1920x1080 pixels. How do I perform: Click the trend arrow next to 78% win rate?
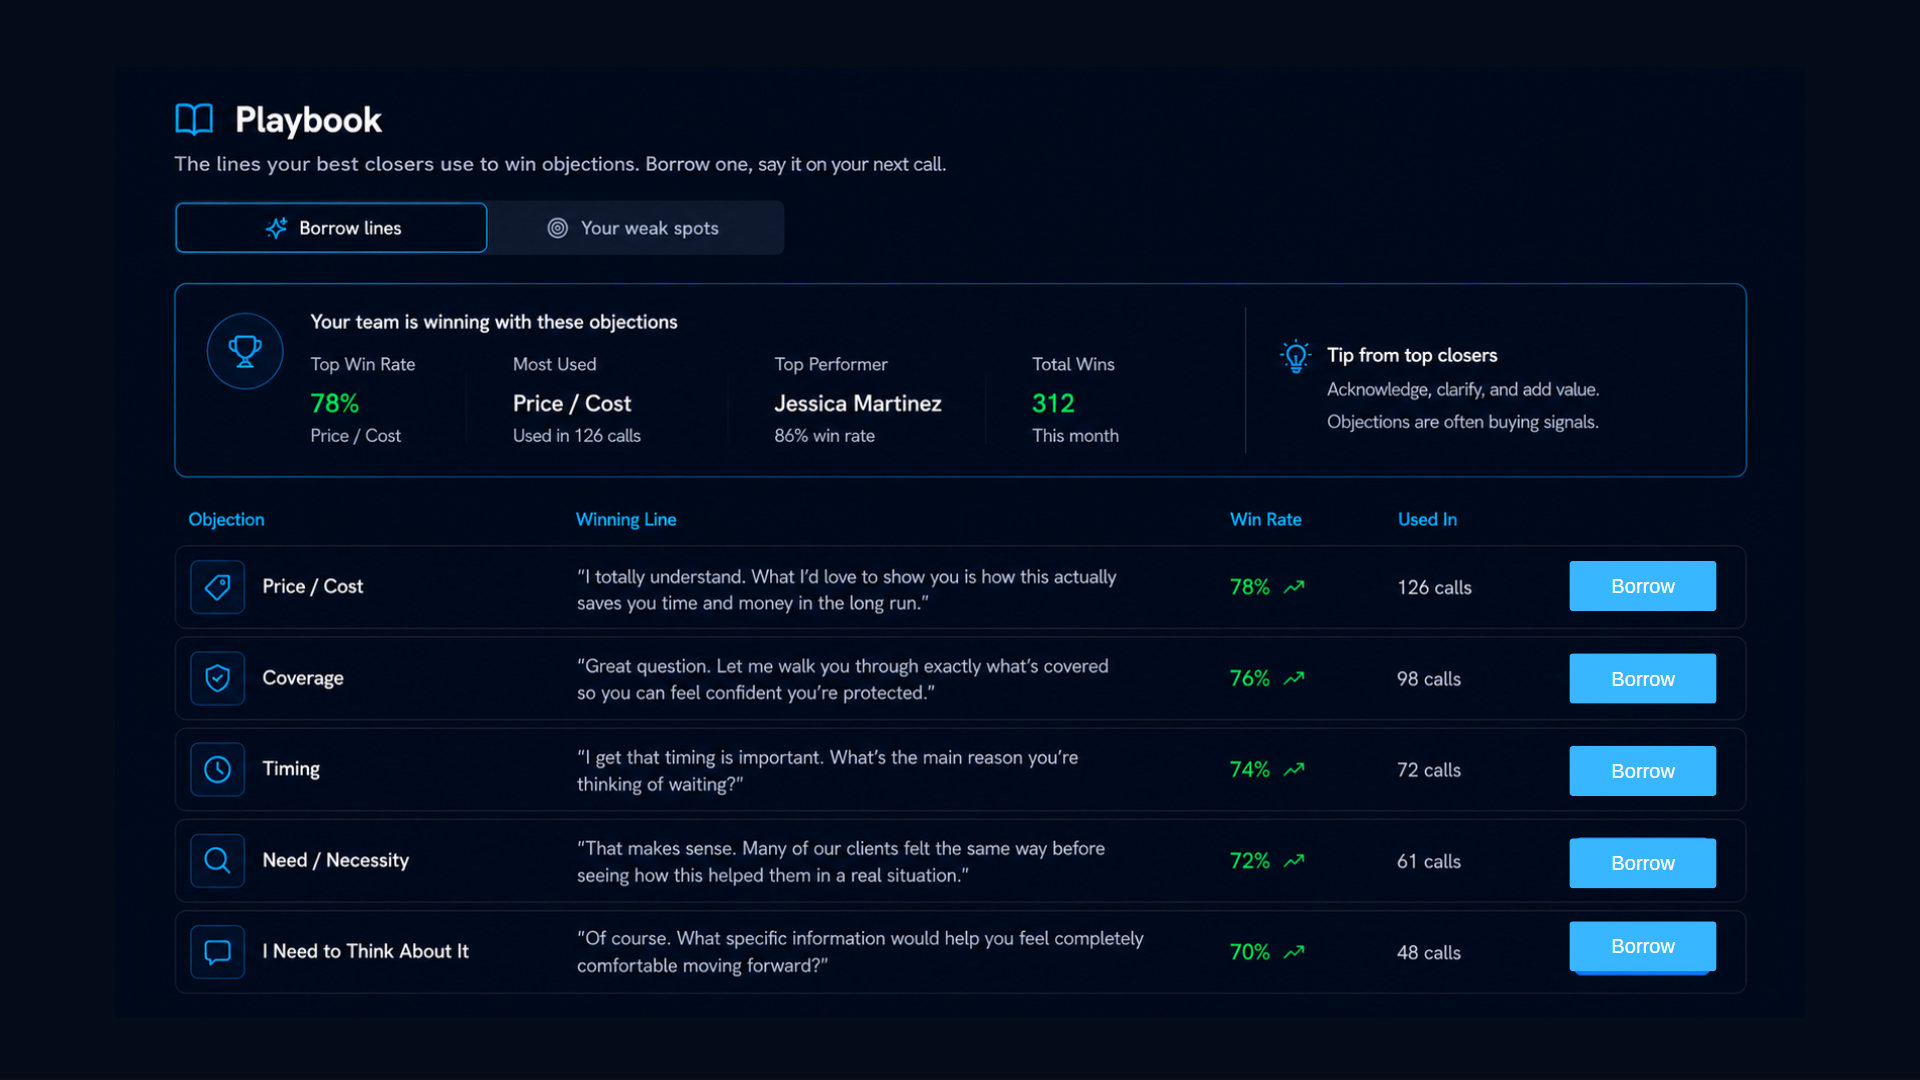1294,587
